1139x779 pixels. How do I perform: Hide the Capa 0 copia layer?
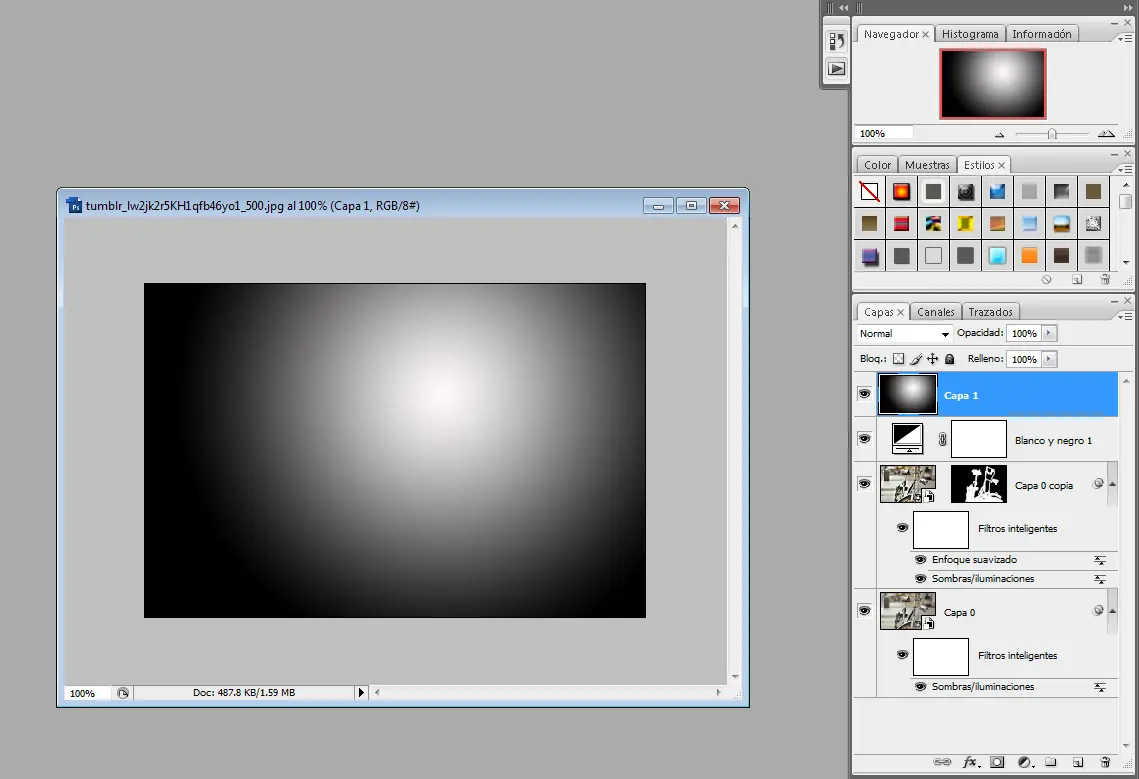tap(864, 484)
